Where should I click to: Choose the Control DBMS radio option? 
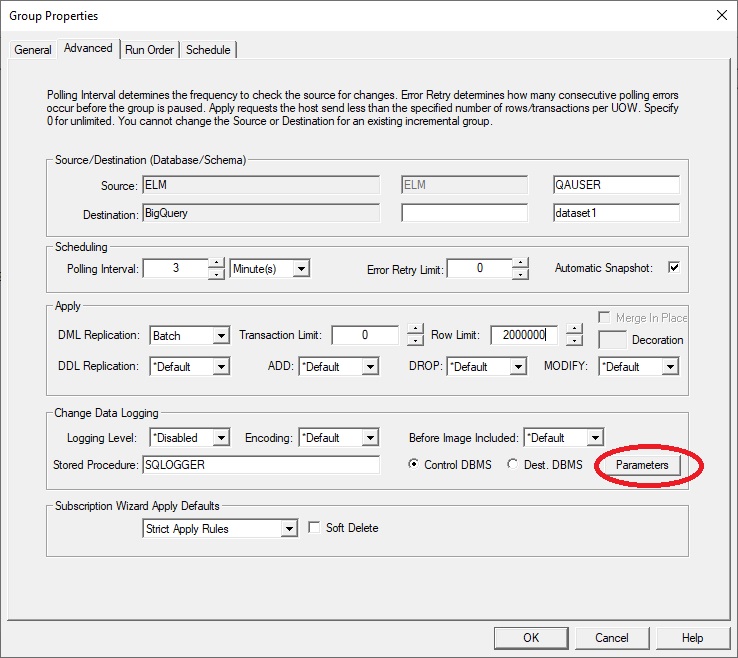(415, 465)
